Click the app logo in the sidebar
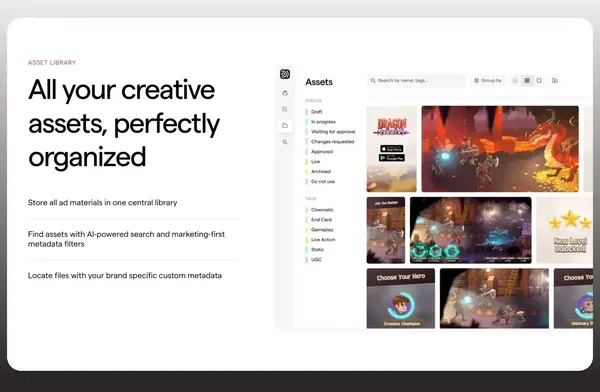 pyautogui.click(x=285, y=74)
